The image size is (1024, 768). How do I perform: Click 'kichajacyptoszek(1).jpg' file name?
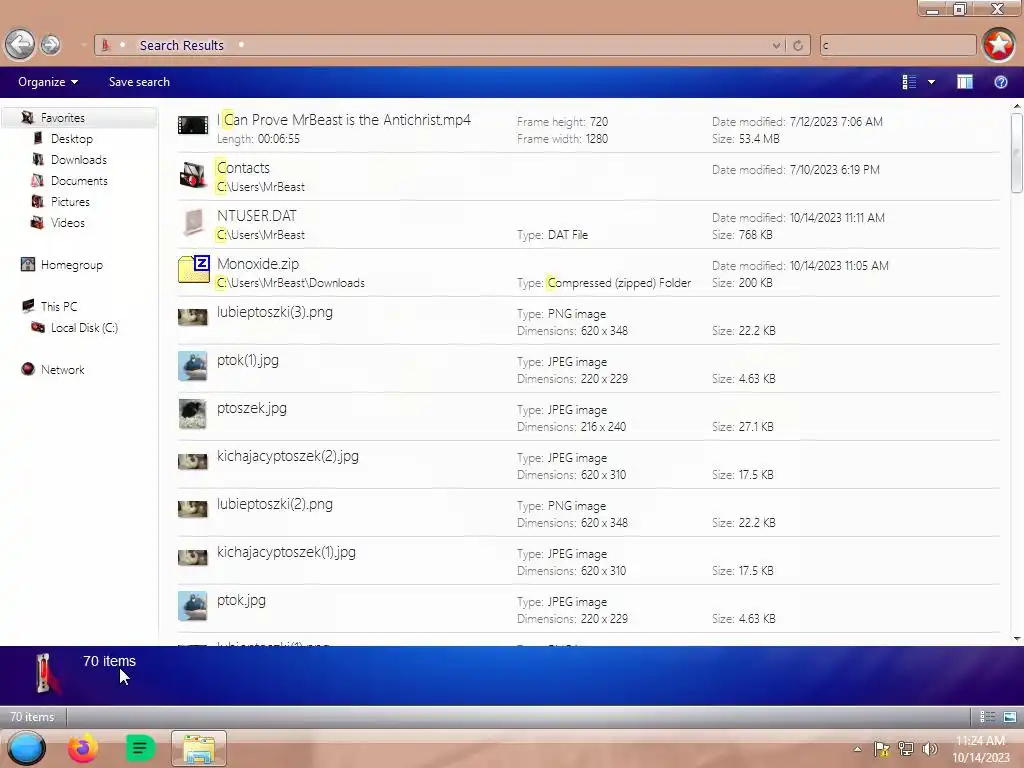click(x=287, y=552)
